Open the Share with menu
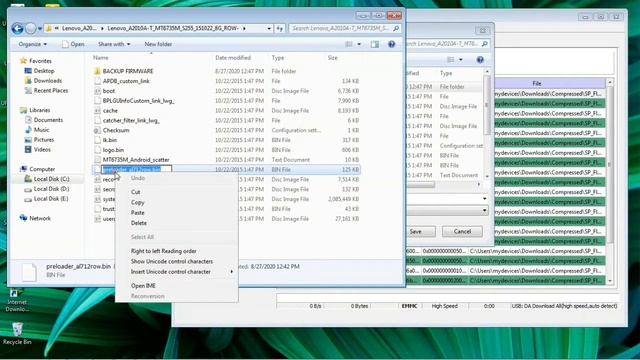The width and height of the screenshot is (640, 360). click(114, 44)
